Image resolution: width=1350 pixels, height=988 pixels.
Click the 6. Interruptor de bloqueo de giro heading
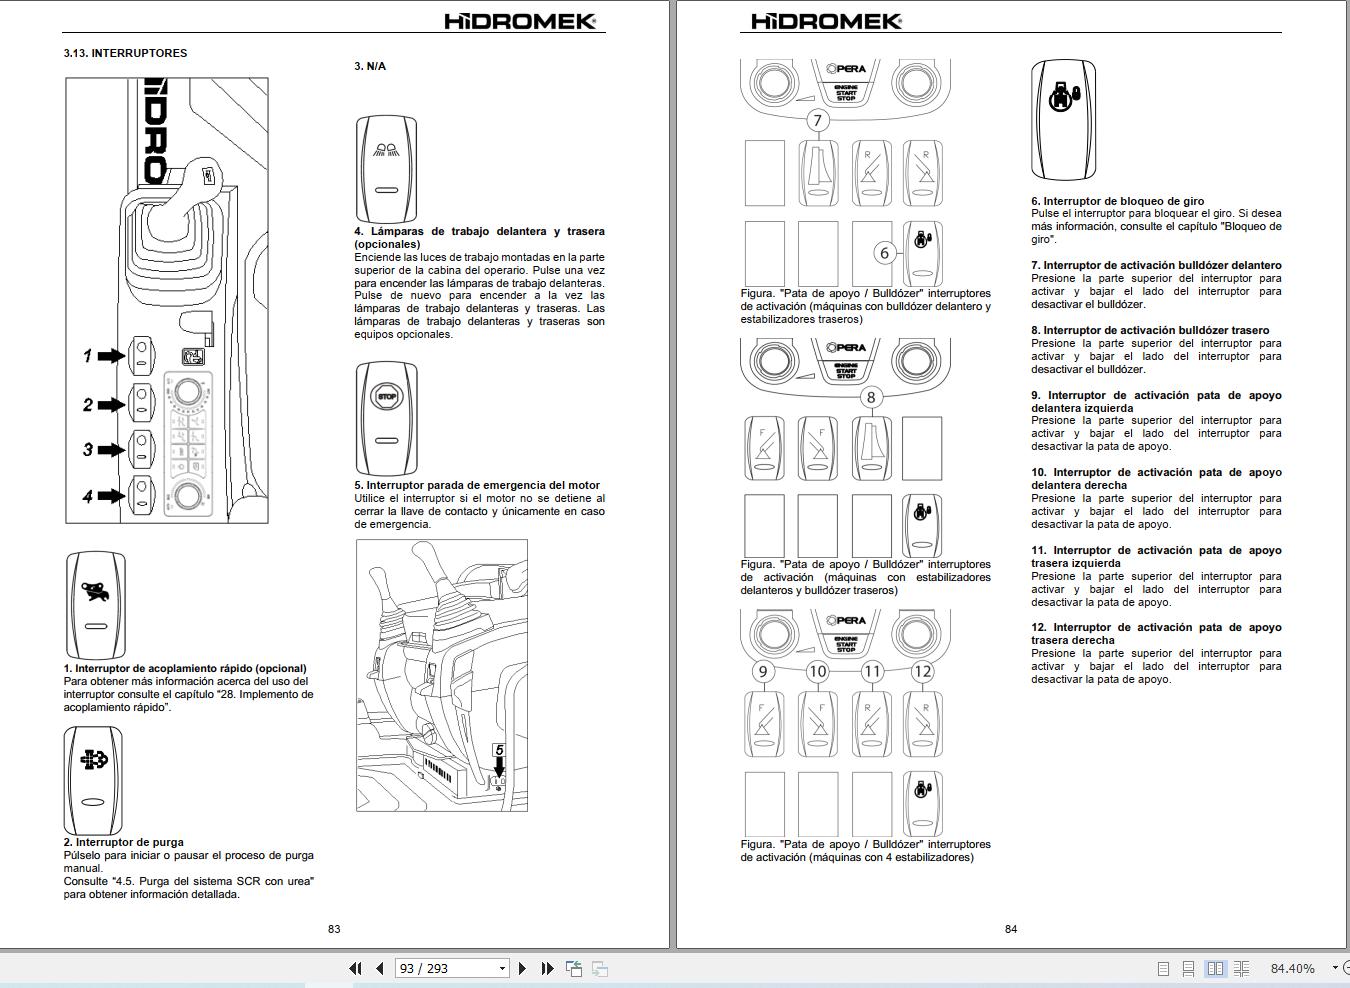tap(1118, 201)
